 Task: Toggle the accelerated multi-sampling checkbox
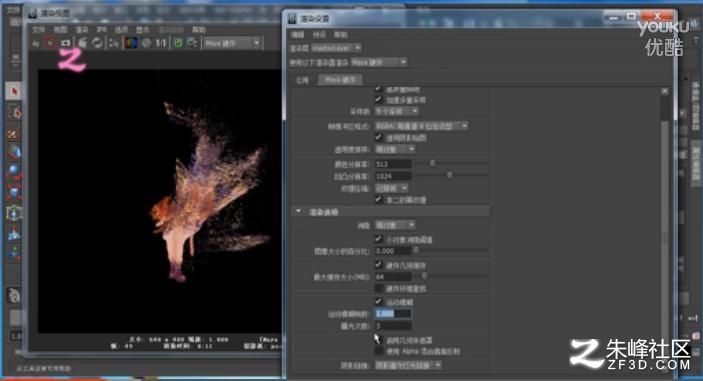[378, 100]
